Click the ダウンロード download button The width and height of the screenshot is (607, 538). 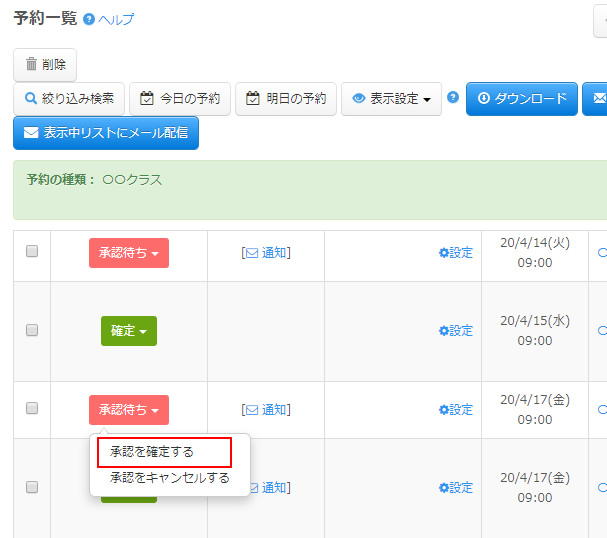[x=521, y=99]
